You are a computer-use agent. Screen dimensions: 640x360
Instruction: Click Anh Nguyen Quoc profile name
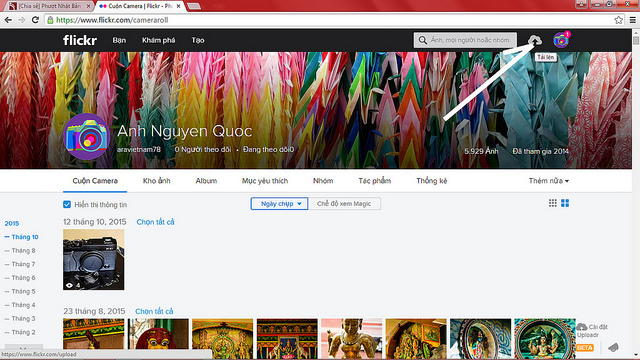184,131
